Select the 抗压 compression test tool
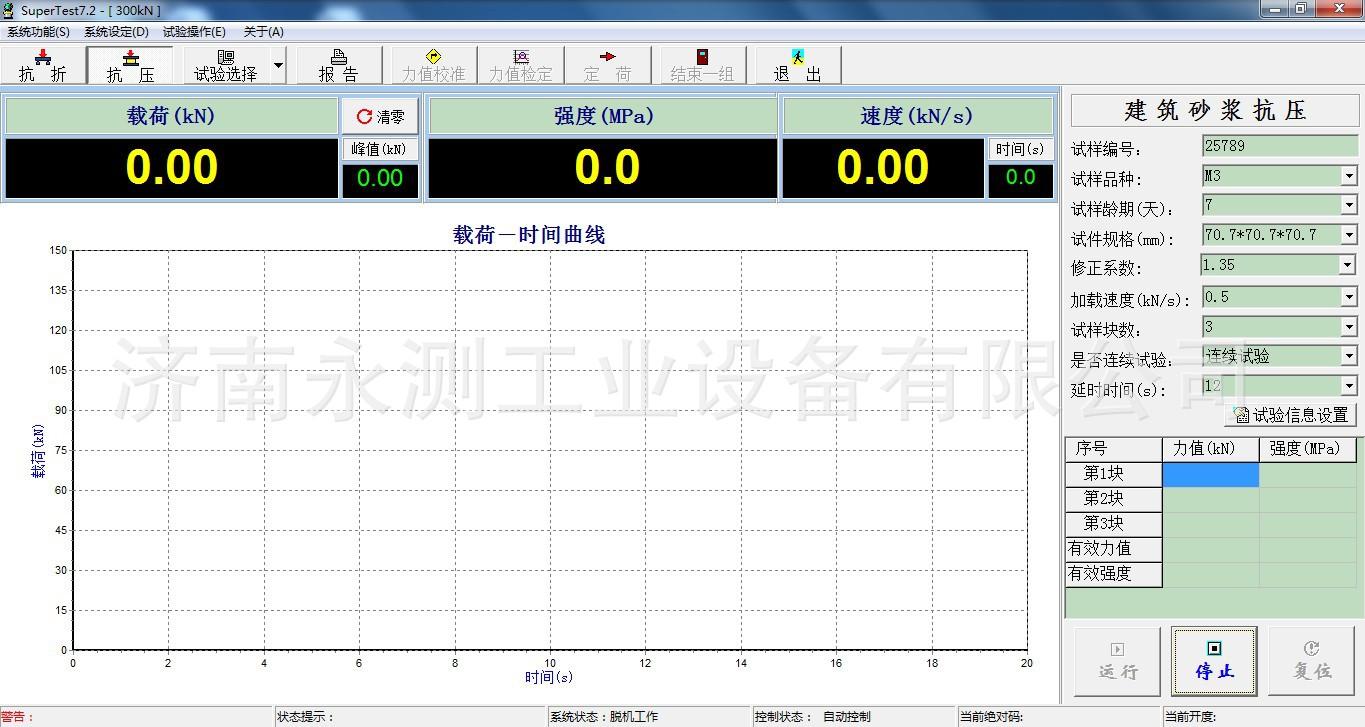 (x=130, y=65)
